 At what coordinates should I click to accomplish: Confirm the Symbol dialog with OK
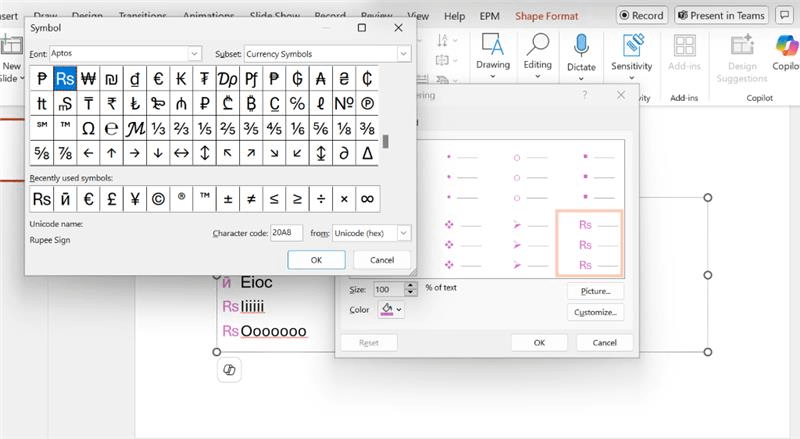point(316,260)
